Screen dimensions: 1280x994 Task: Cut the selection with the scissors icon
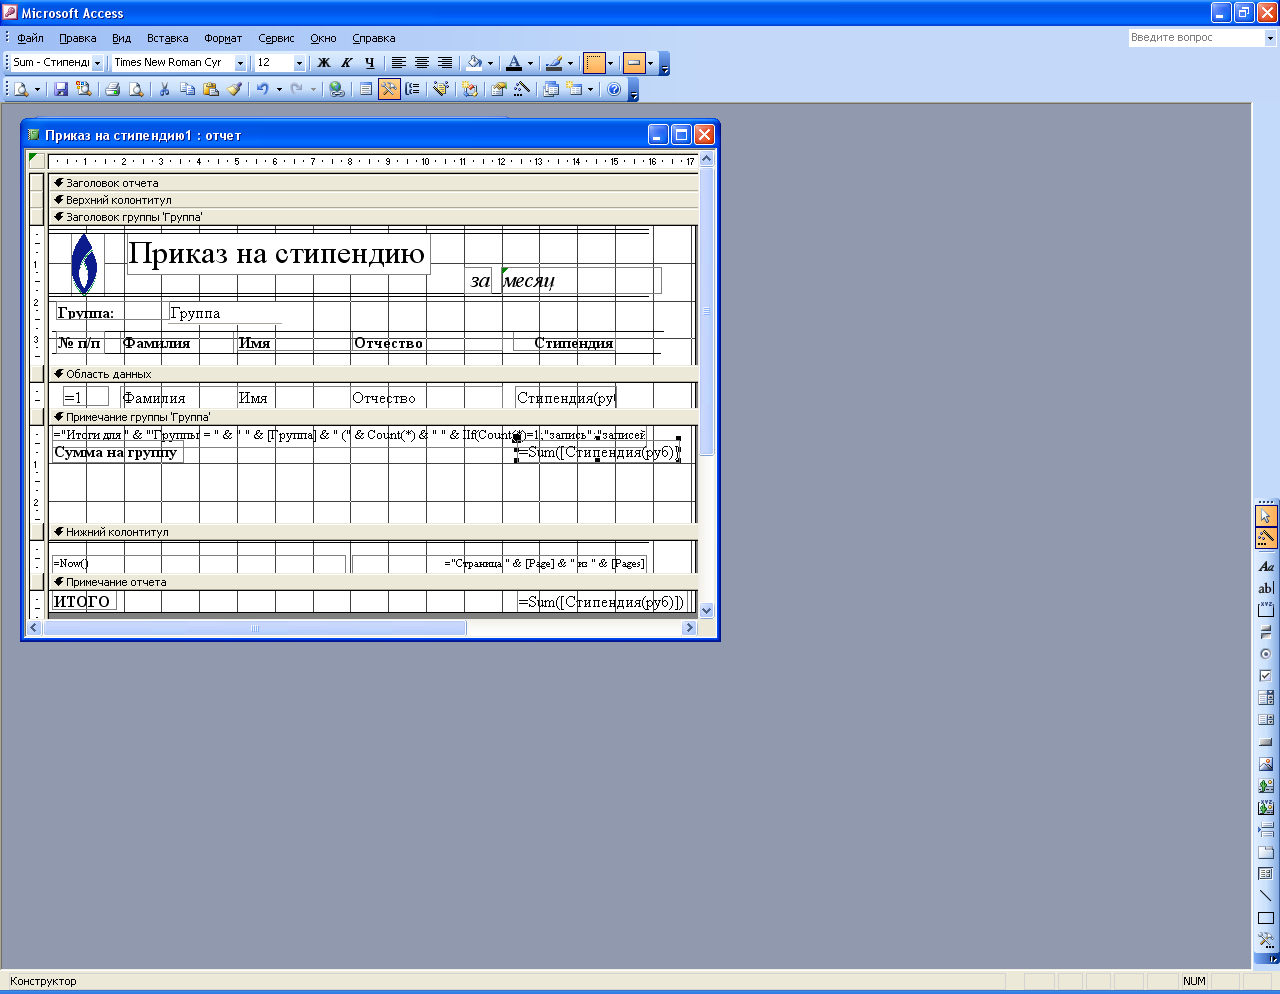[x=165, y=89]
